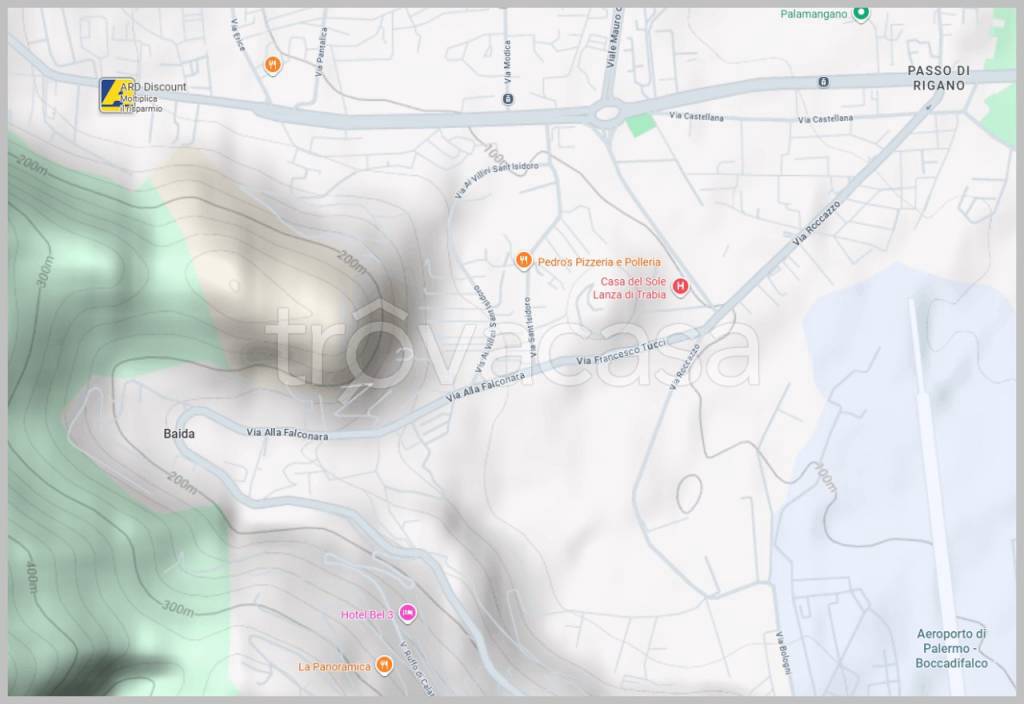Select the restaurant marker near Via Erice
This screenshot has height=704, width=1024.
(x=272, y=65)
